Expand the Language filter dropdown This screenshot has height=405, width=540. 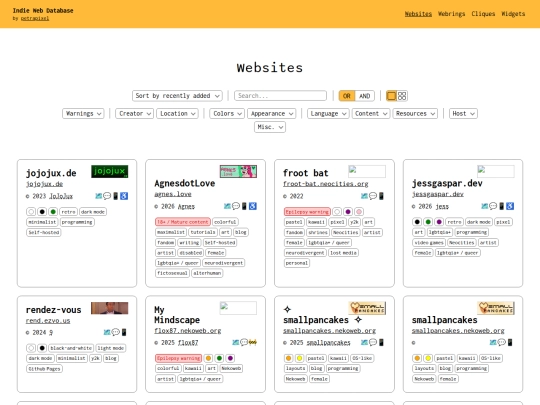(328, 114)
